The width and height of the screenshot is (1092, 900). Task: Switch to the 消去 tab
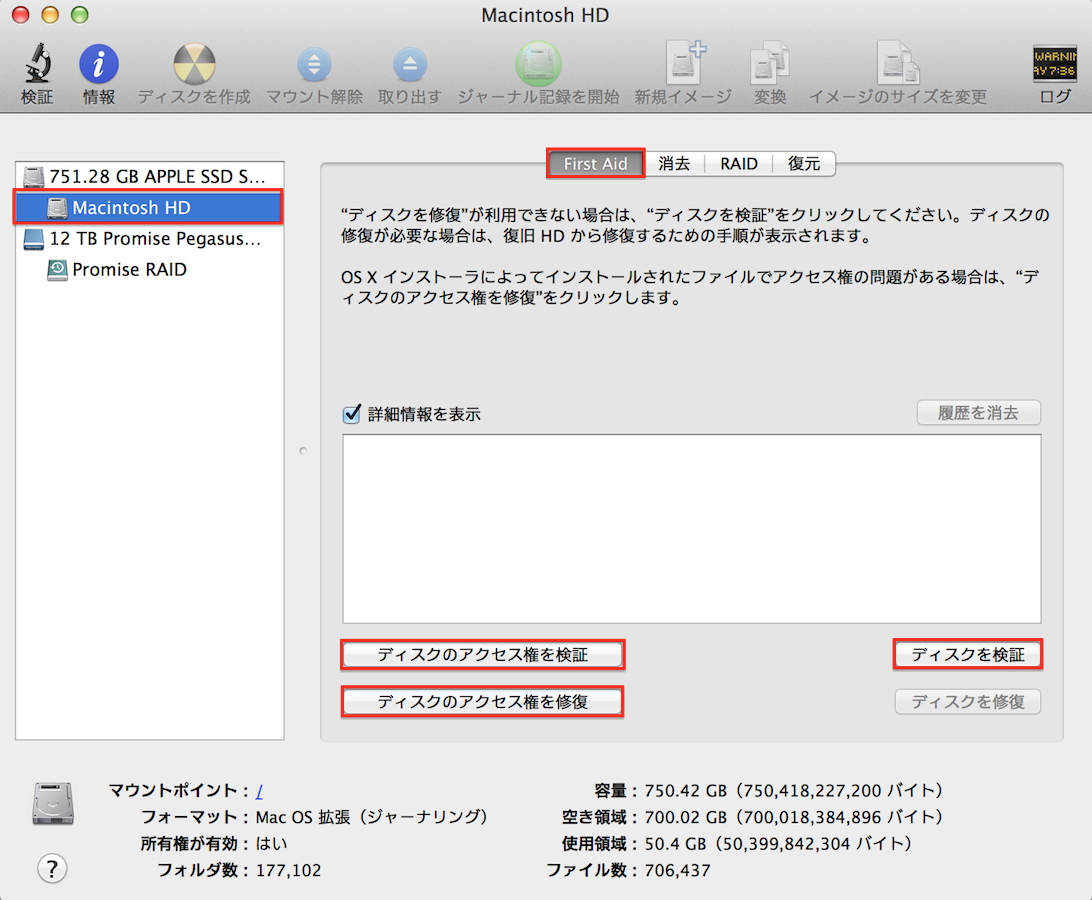pos(674,164)
